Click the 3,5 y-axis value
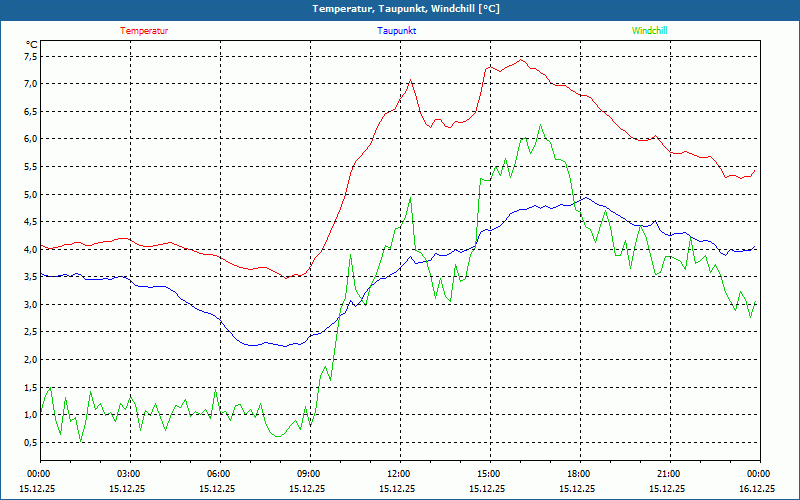800x500 pixels. click(x=31, y=277)
